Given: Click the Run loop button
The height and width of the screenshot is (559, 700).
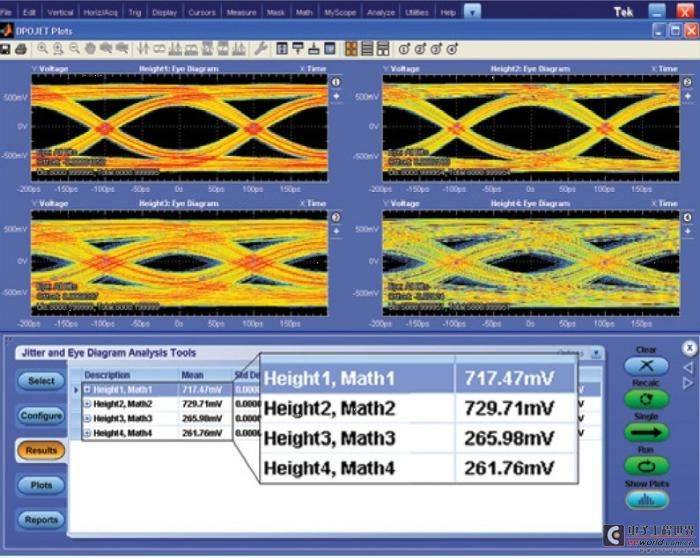Looking at the screenshot, I should tap(646, 467).
